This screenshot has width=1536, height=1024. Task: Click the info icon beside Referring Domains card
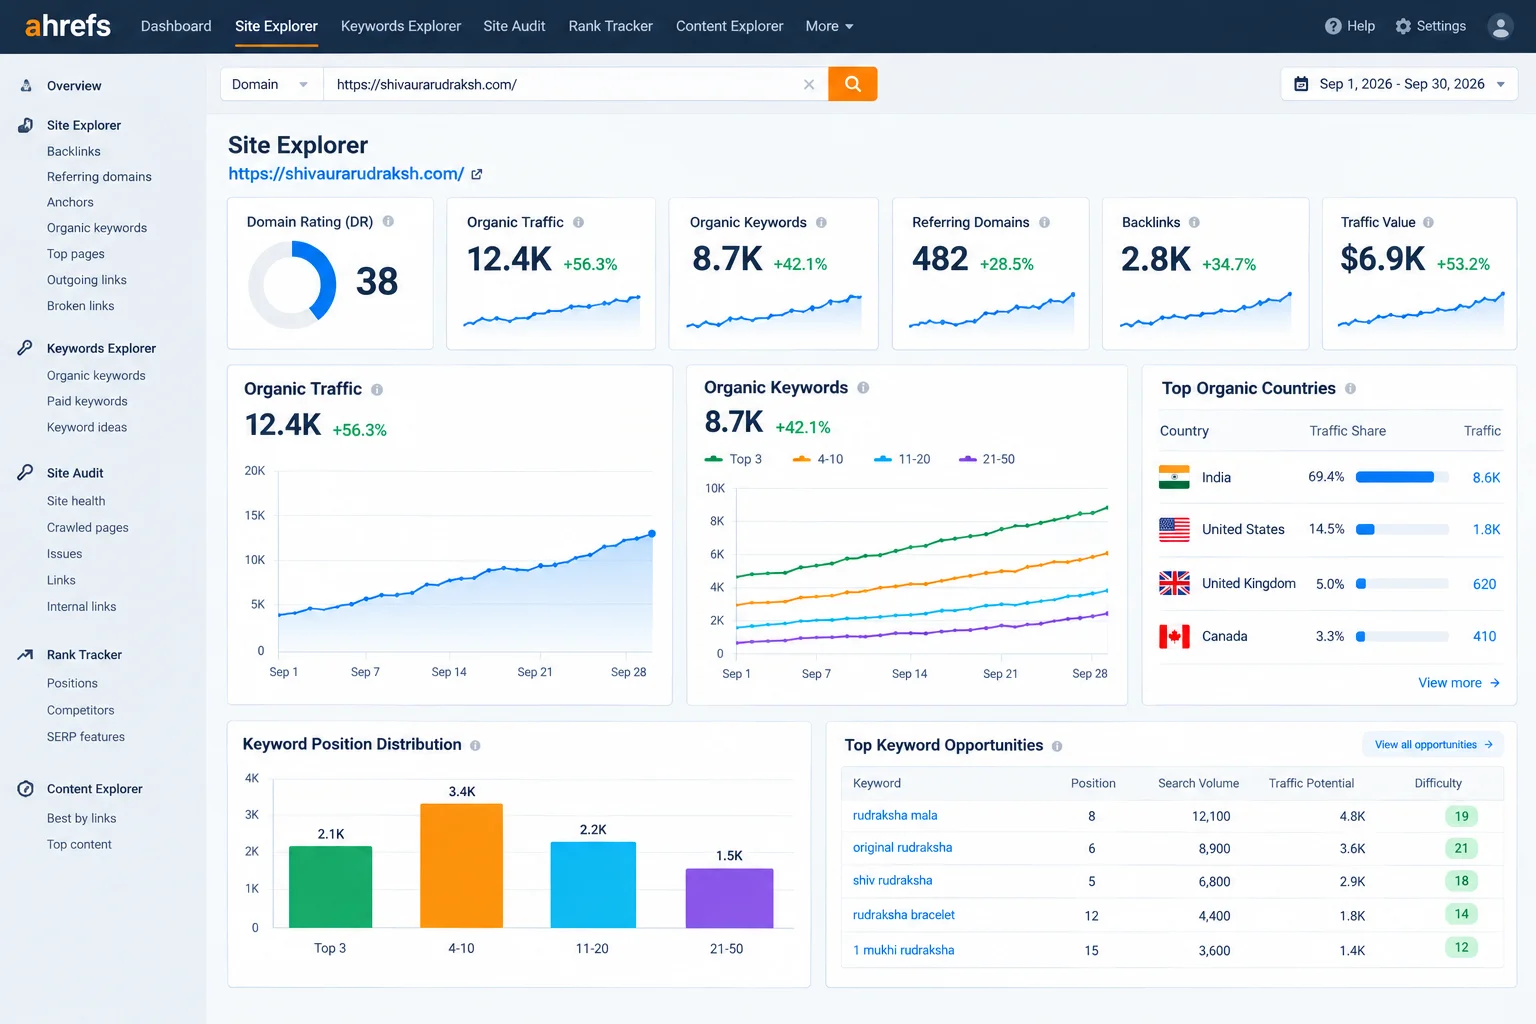(x=1044, y=222)
